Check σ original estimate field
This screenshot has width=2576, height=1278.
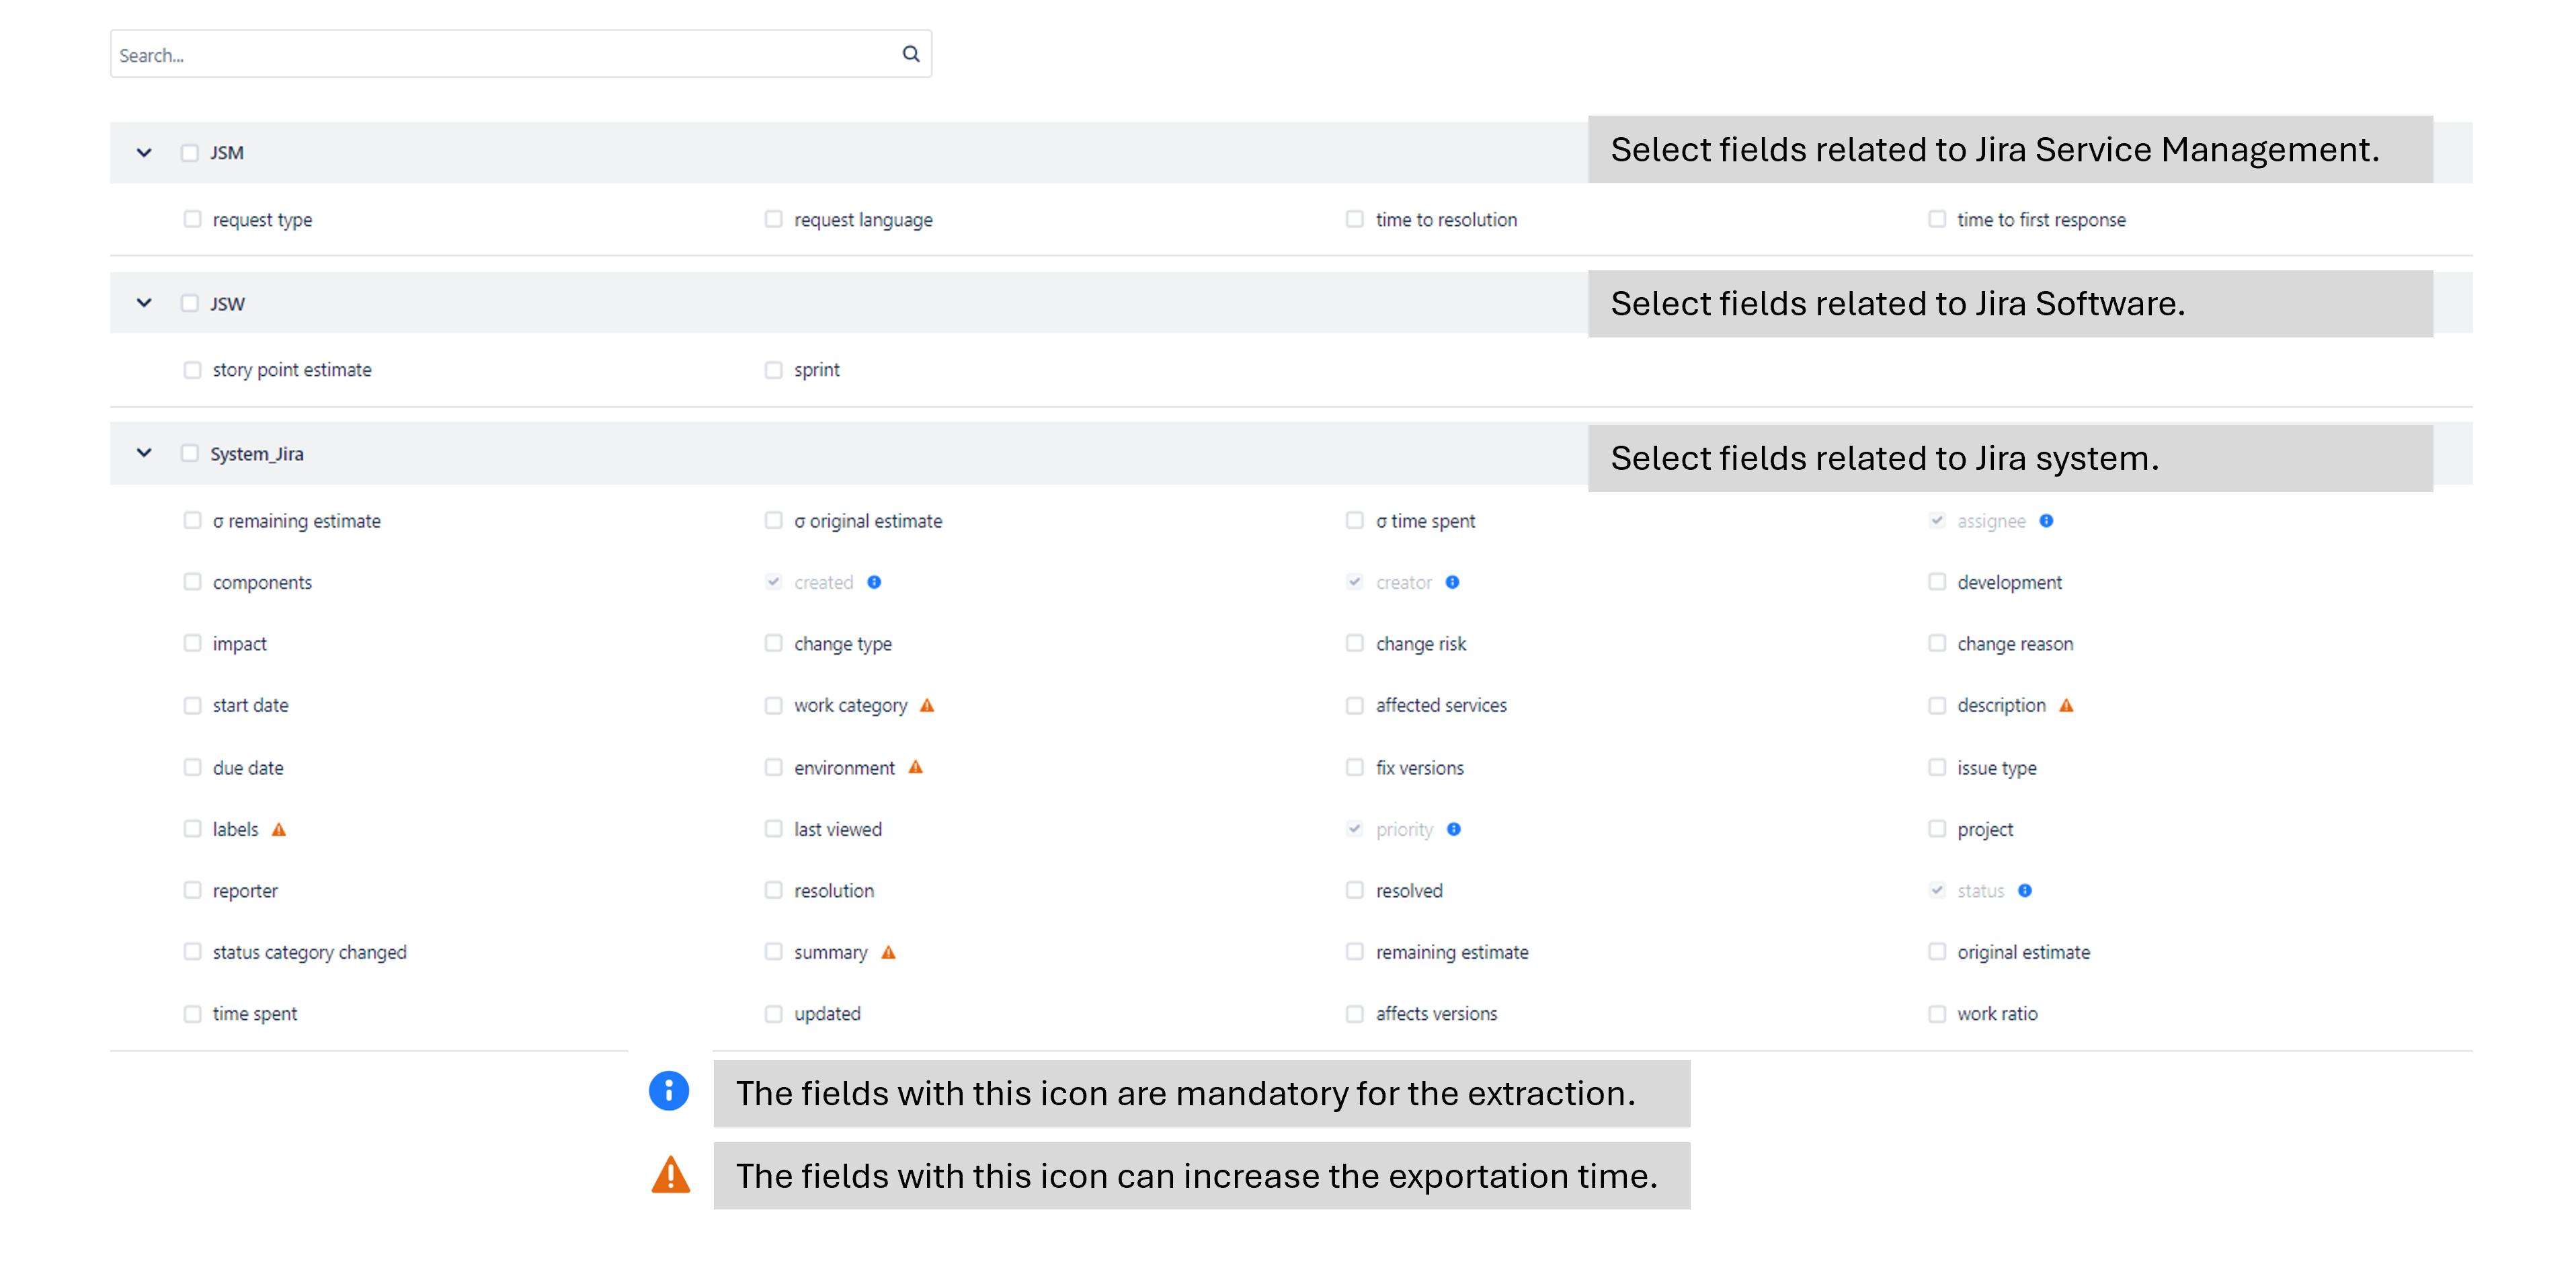(x=773, y=520)
